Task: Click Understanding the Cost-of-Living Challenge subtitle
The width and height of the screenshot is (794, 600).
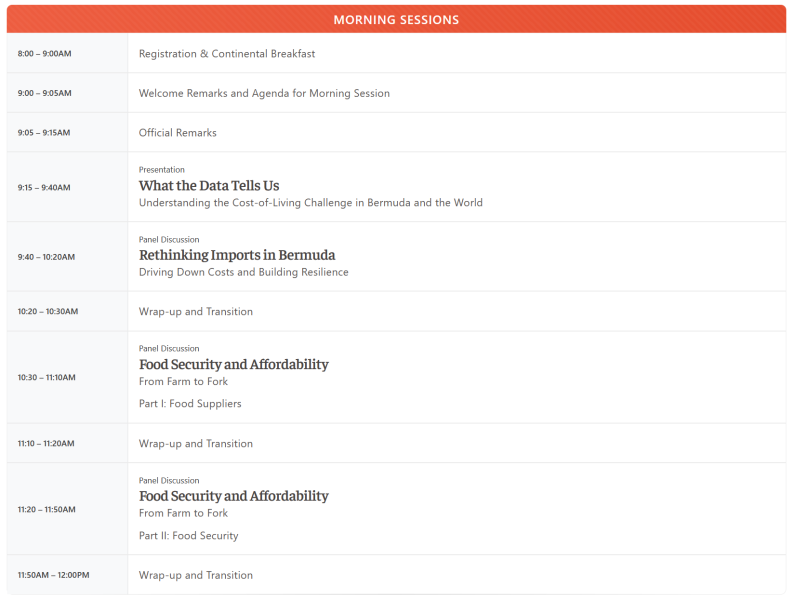Action: tap(310, 203)
